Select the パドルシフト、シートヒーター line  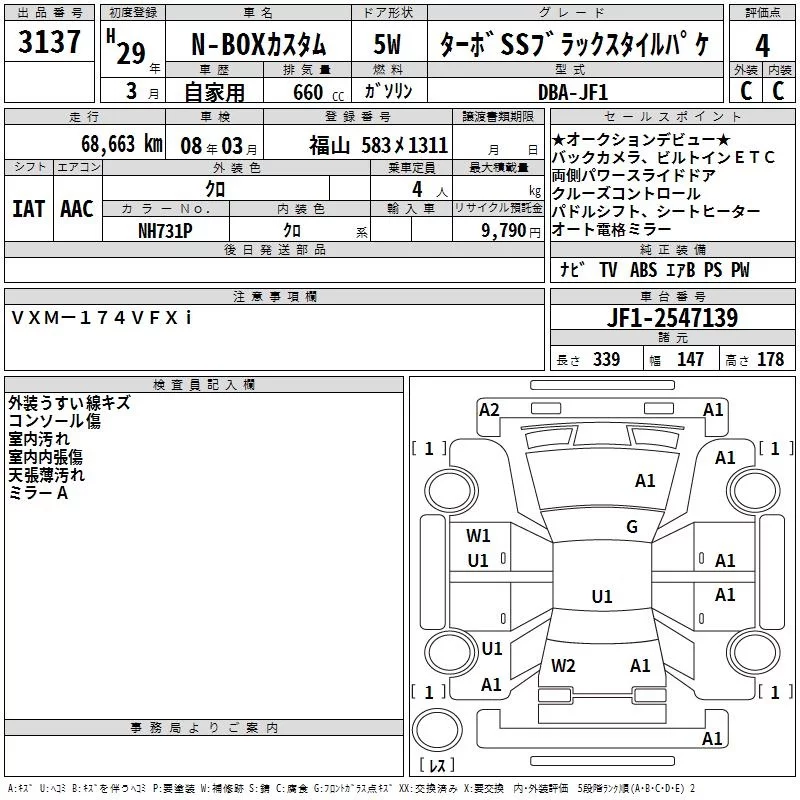[x=656, y=211]
